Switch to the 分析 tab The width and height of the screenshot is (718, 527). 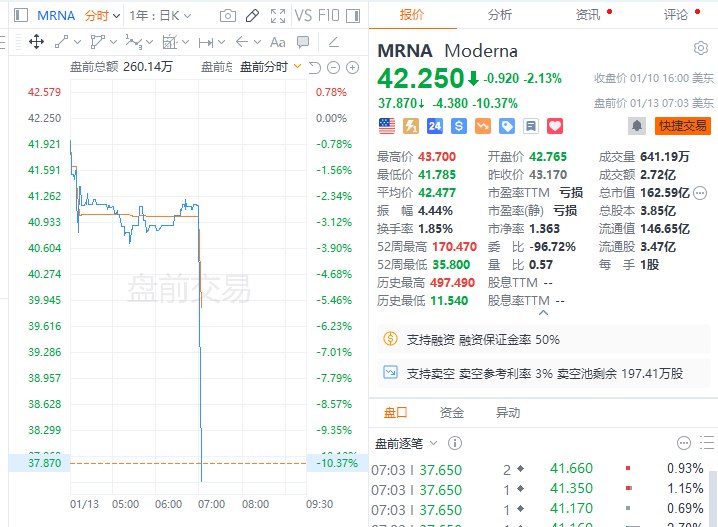click(x=500, y=15)
